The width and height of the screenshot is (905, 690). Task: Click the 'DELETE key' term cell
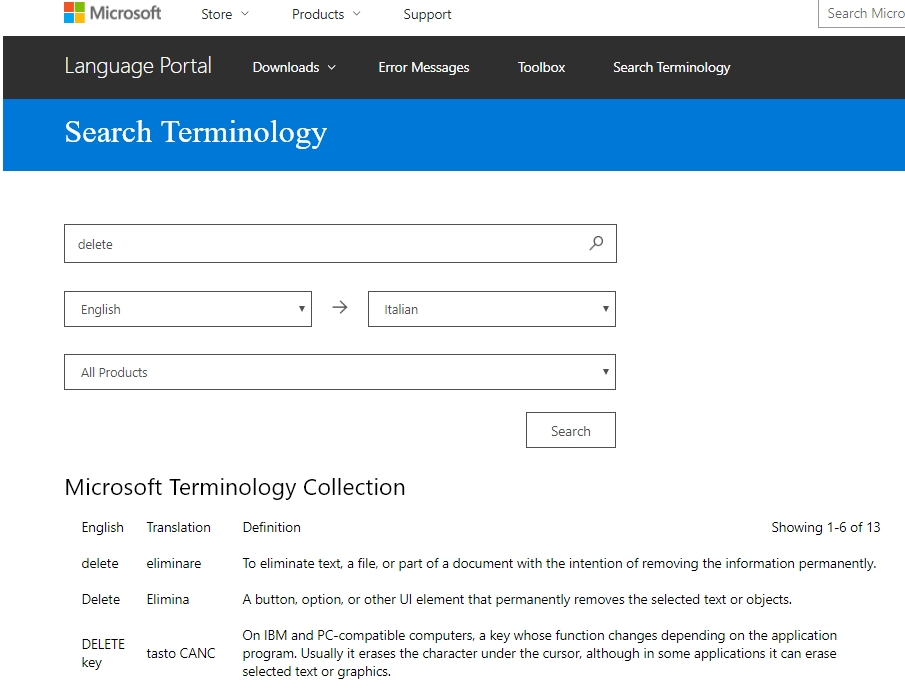pos(103,653)
